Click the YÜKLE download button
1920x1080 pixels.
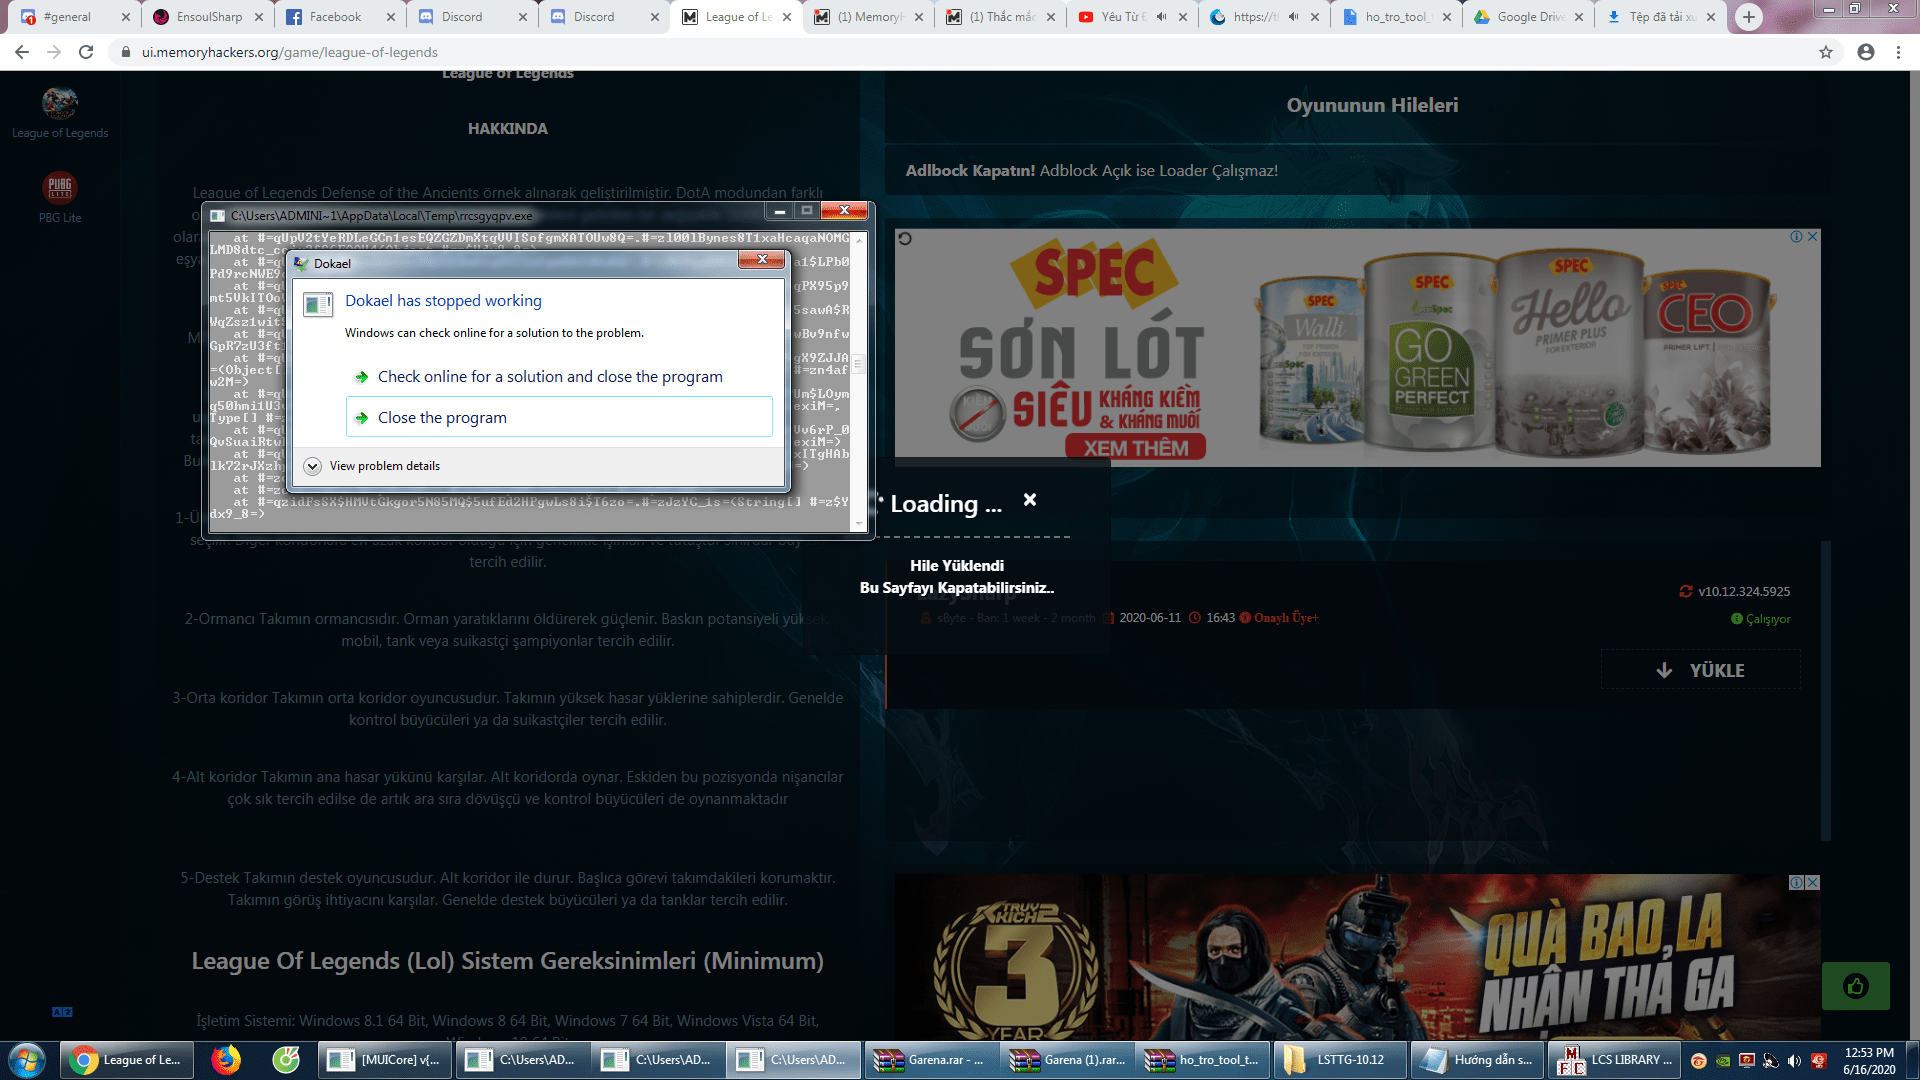(1701, 670)
